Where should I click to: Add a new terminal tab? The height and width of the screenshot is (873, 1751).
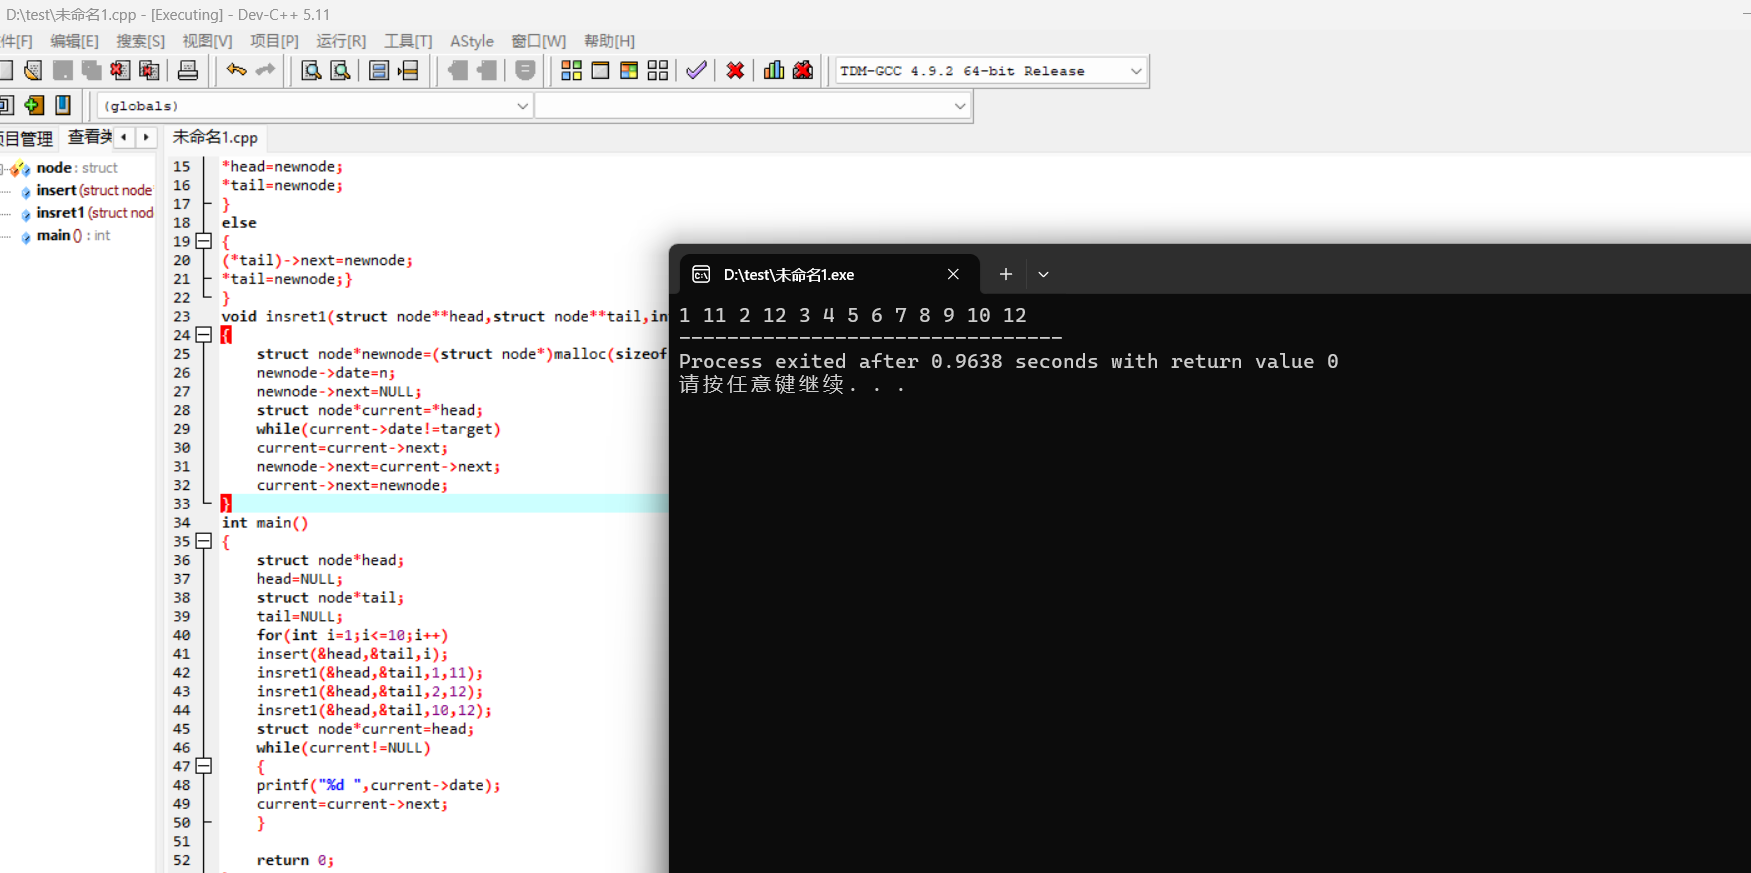pyautogui.click(x=1006, y=274)
